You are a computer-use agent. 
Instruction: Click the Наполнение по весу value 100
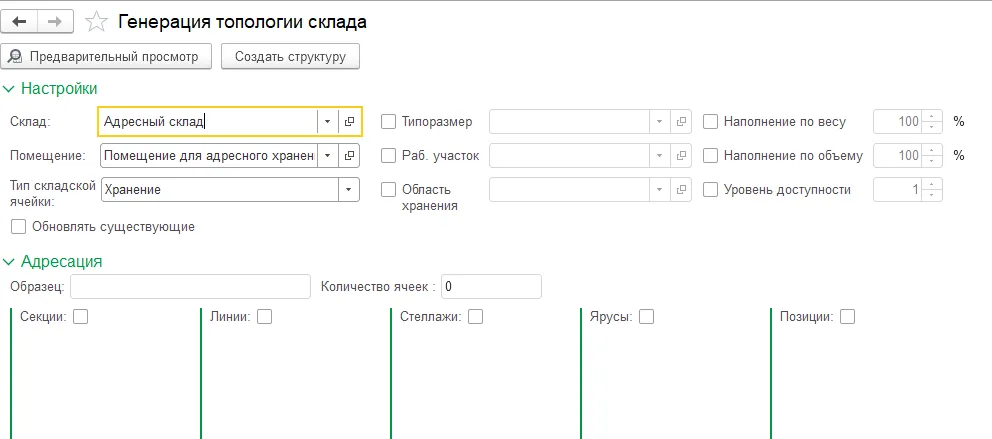908,121
